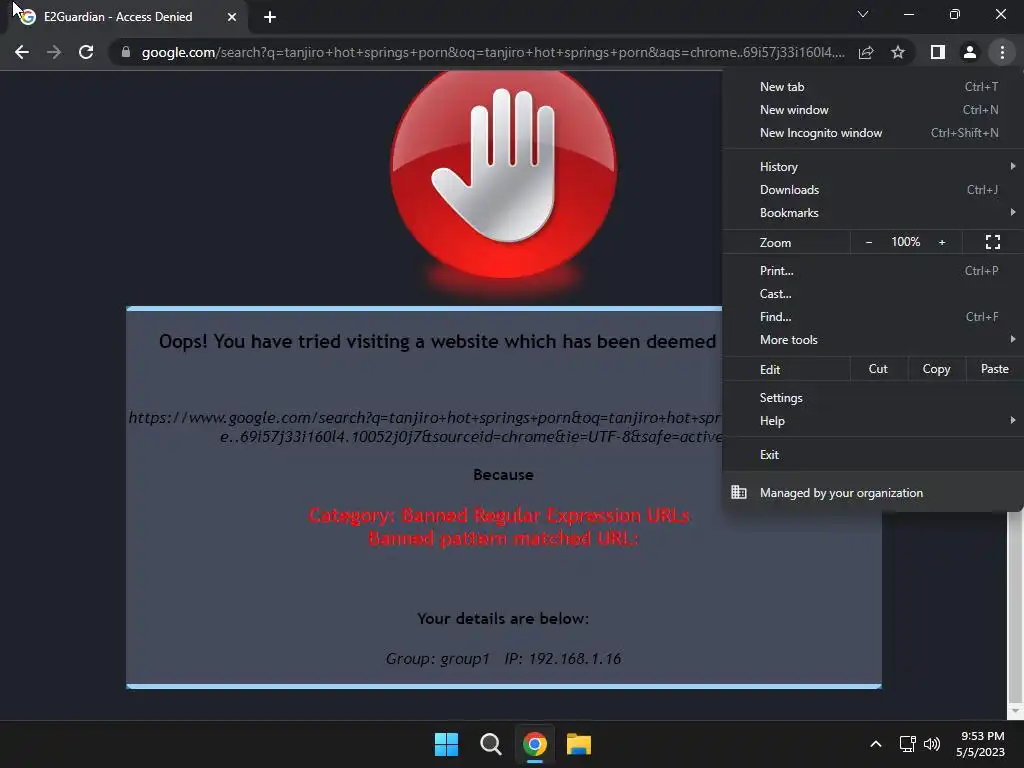This screenshot has height=768, width=1024.
Task: Close the E2Guardian Access Denied tab
Action: point(232,17)
